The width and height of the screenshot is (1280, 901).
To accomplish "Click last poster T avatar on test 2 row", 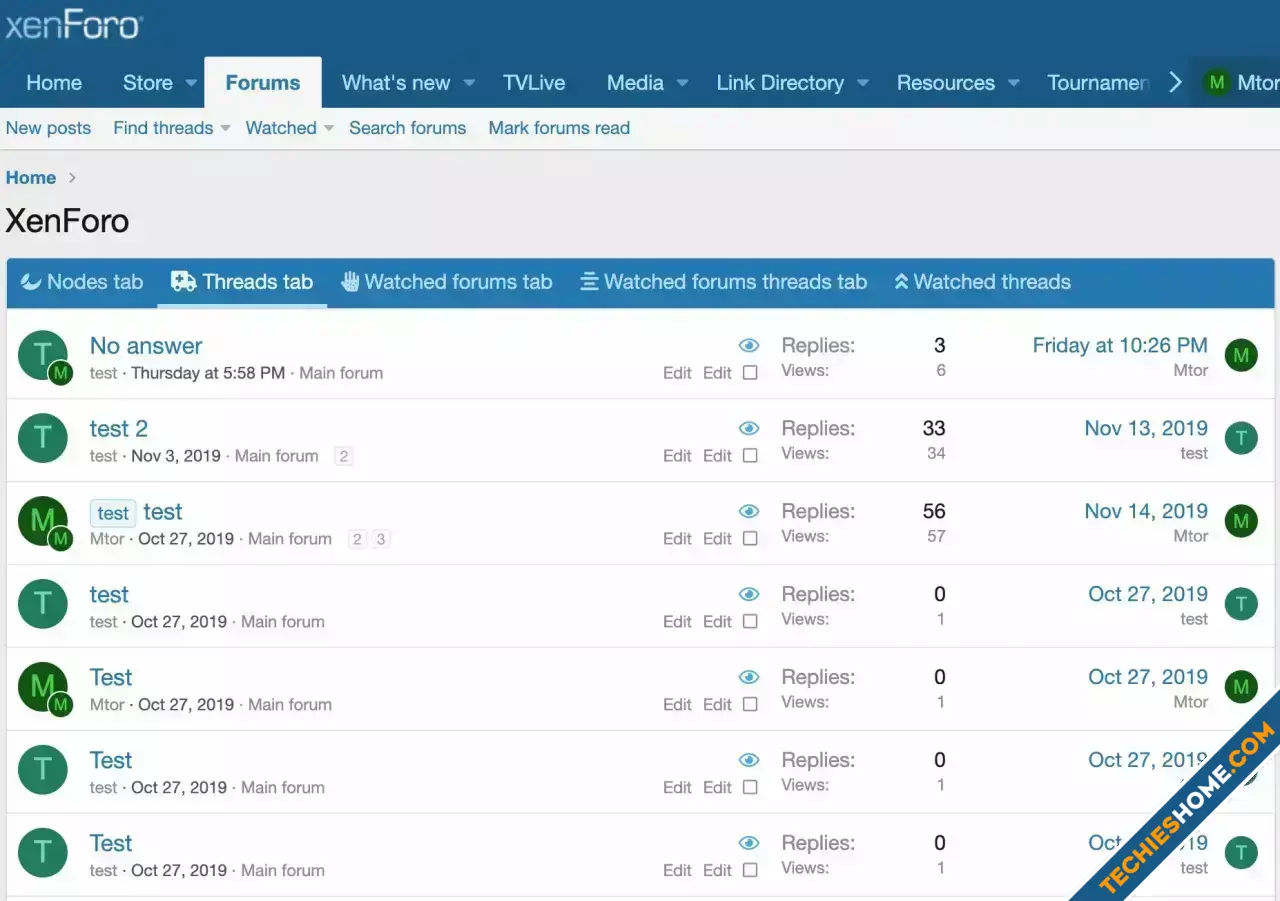I will coord(1241,438).
